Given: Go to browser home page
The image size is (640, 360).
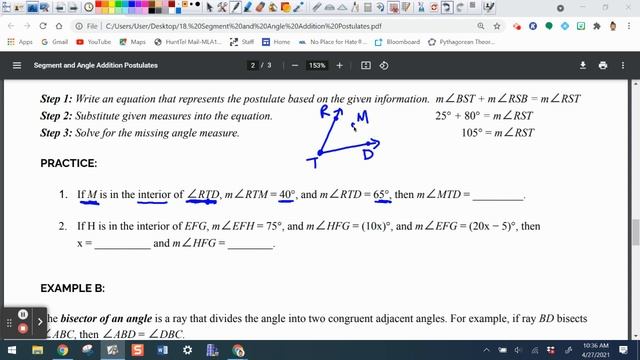Looking at the screenshot, I should tap(59, 26).
